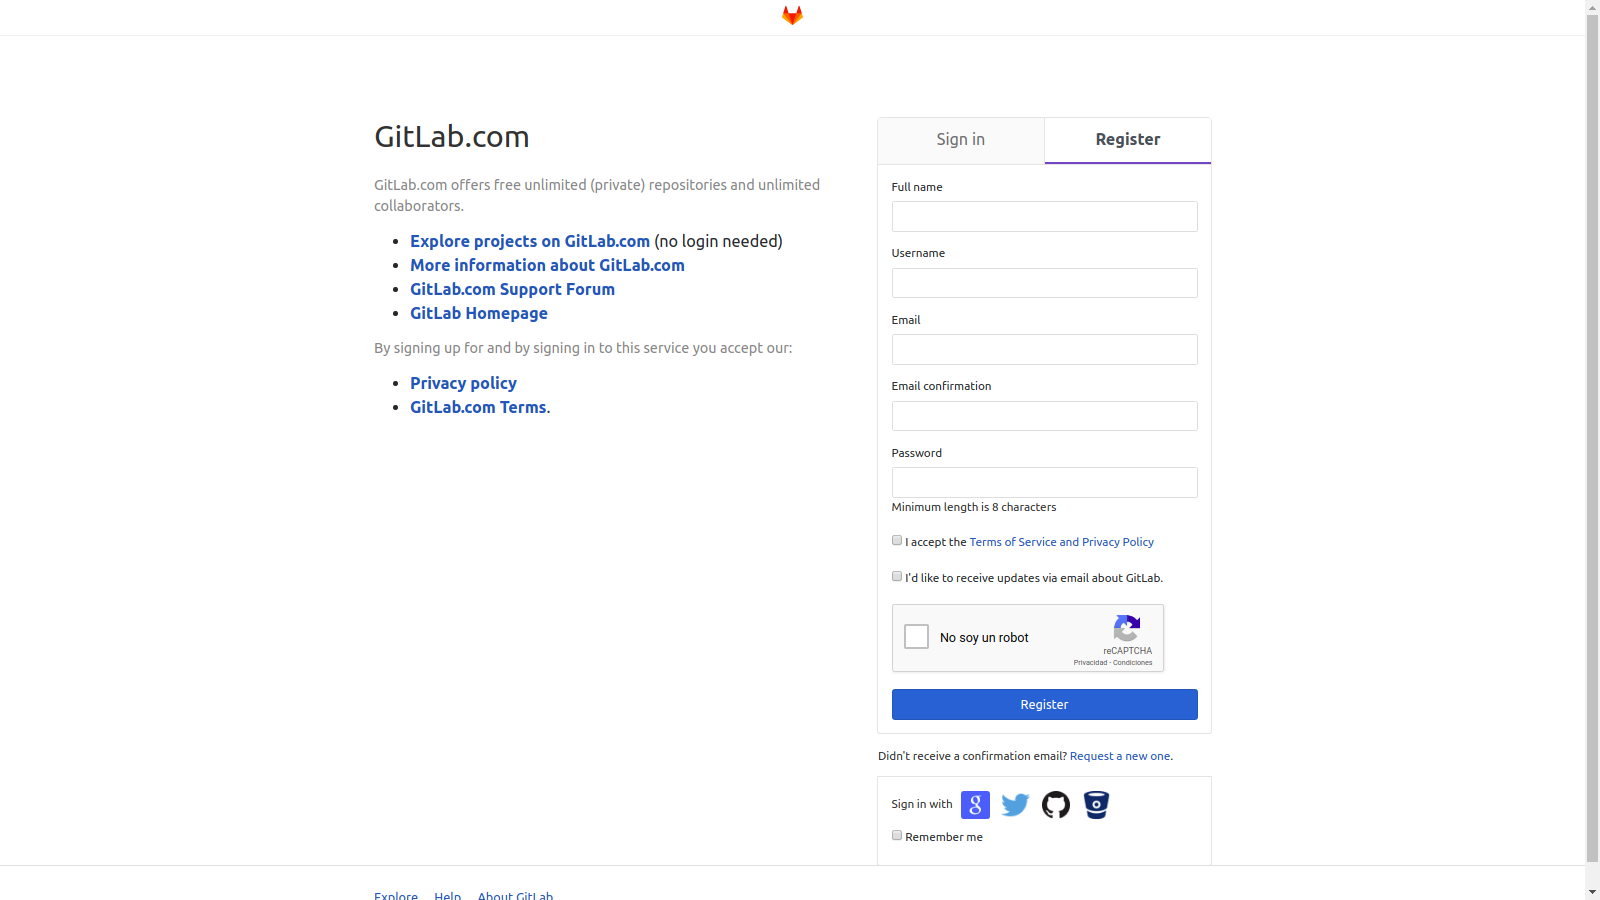The image size is (1600, 900).
Task: Open Explore projects on GitLab.com link
Action: pos(530,241)
